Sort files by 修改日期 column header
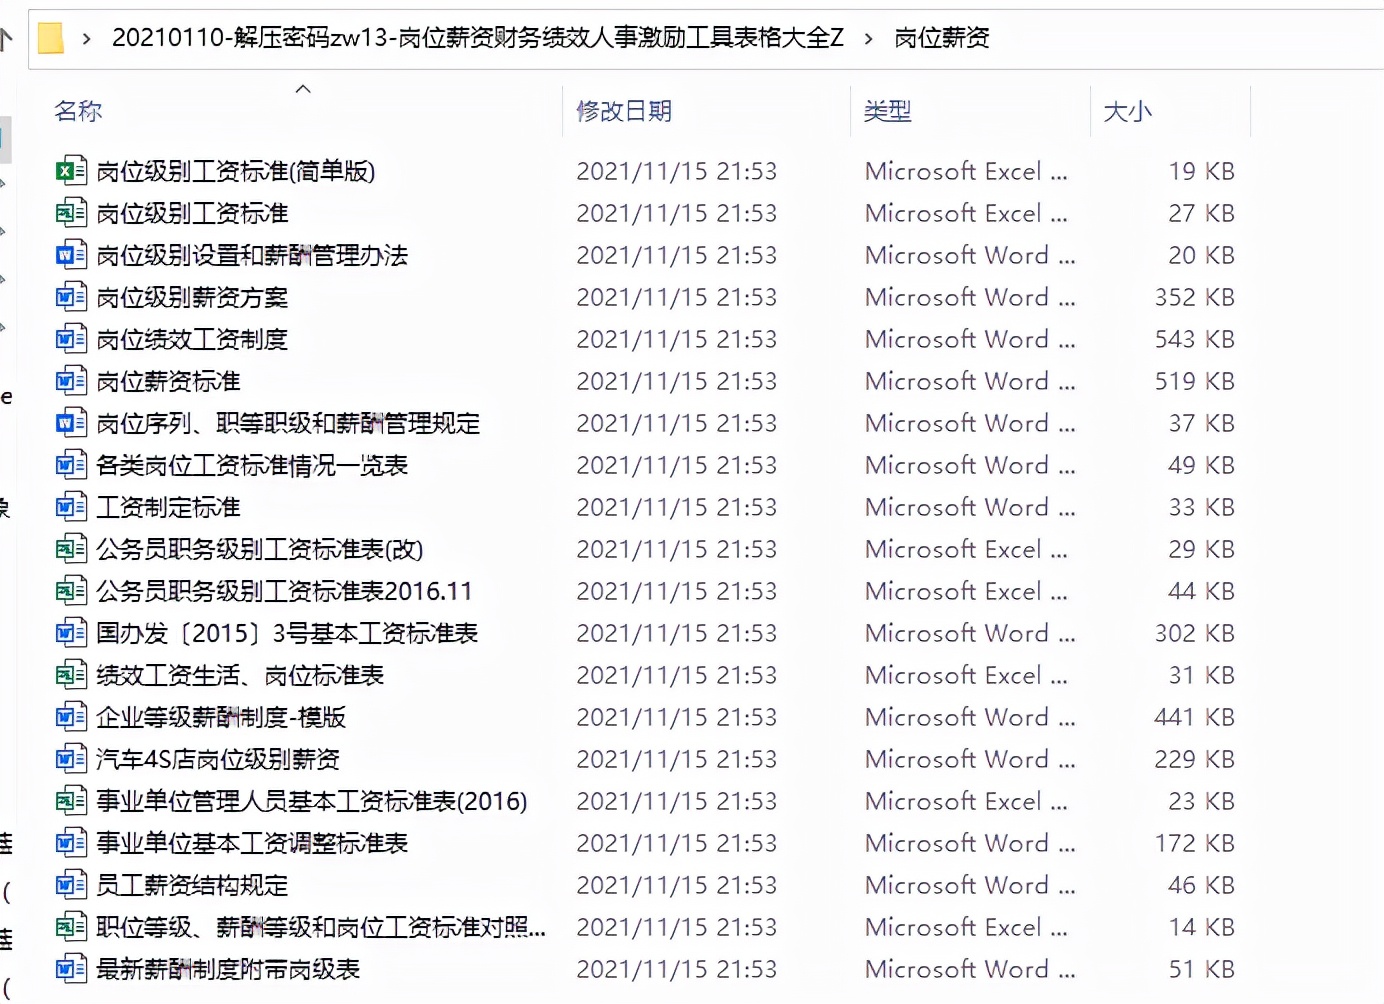 (624, 111)
